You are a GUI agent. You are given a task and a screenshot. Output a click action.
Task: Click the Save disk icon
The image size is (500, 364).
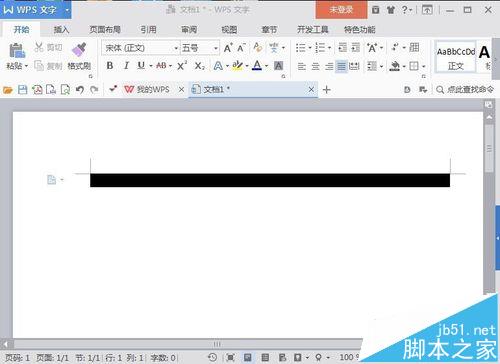pos(22,90)
